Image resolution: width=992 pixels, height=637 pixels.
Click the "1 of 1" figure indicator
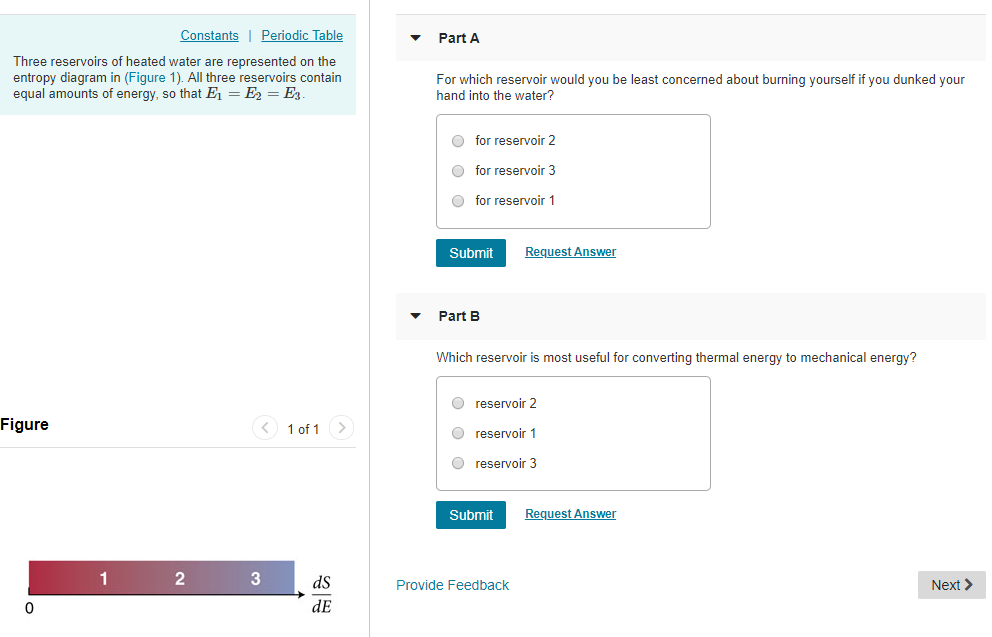303,428
